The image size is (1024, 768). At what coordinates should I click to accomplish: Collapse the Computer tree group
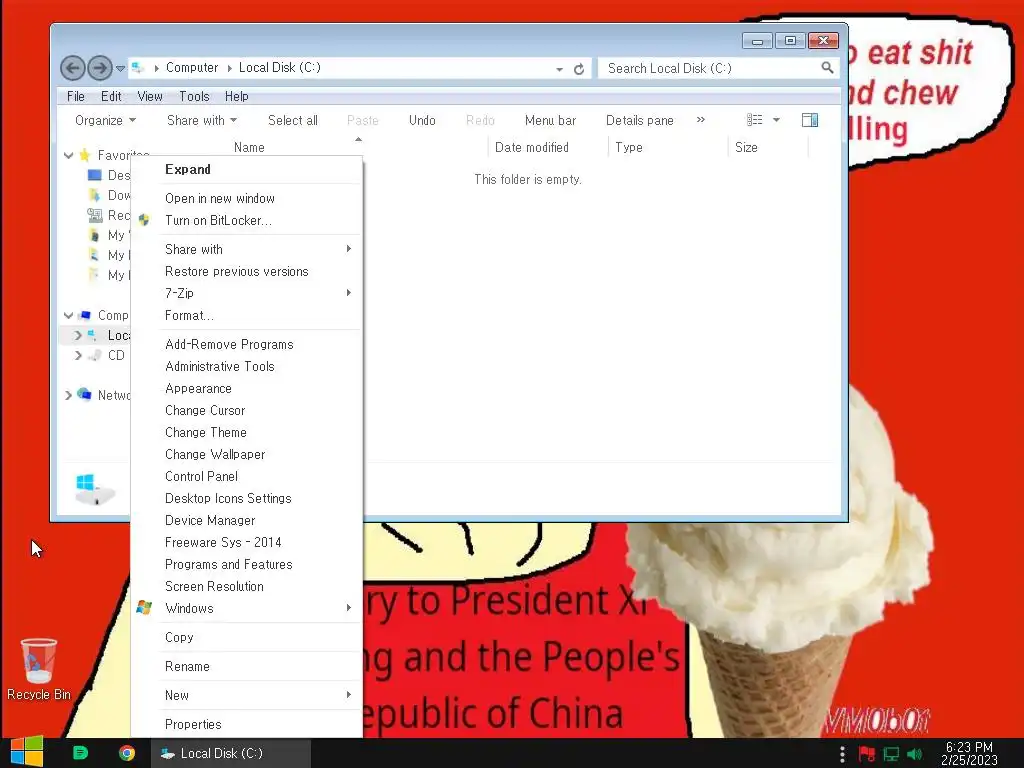pyautogui.click(x=69, y=315)
